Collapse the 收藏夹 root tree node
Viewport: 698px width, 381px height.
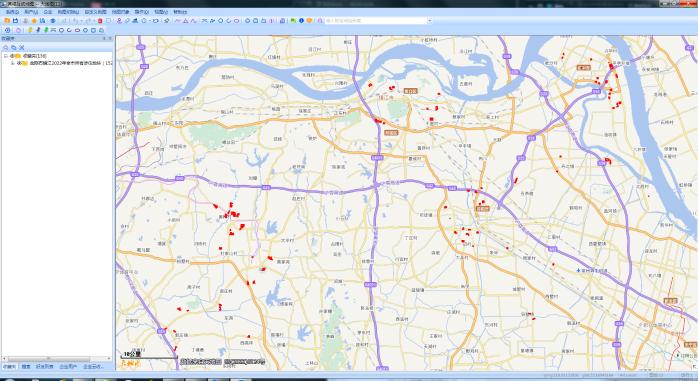tap(6, 56)
